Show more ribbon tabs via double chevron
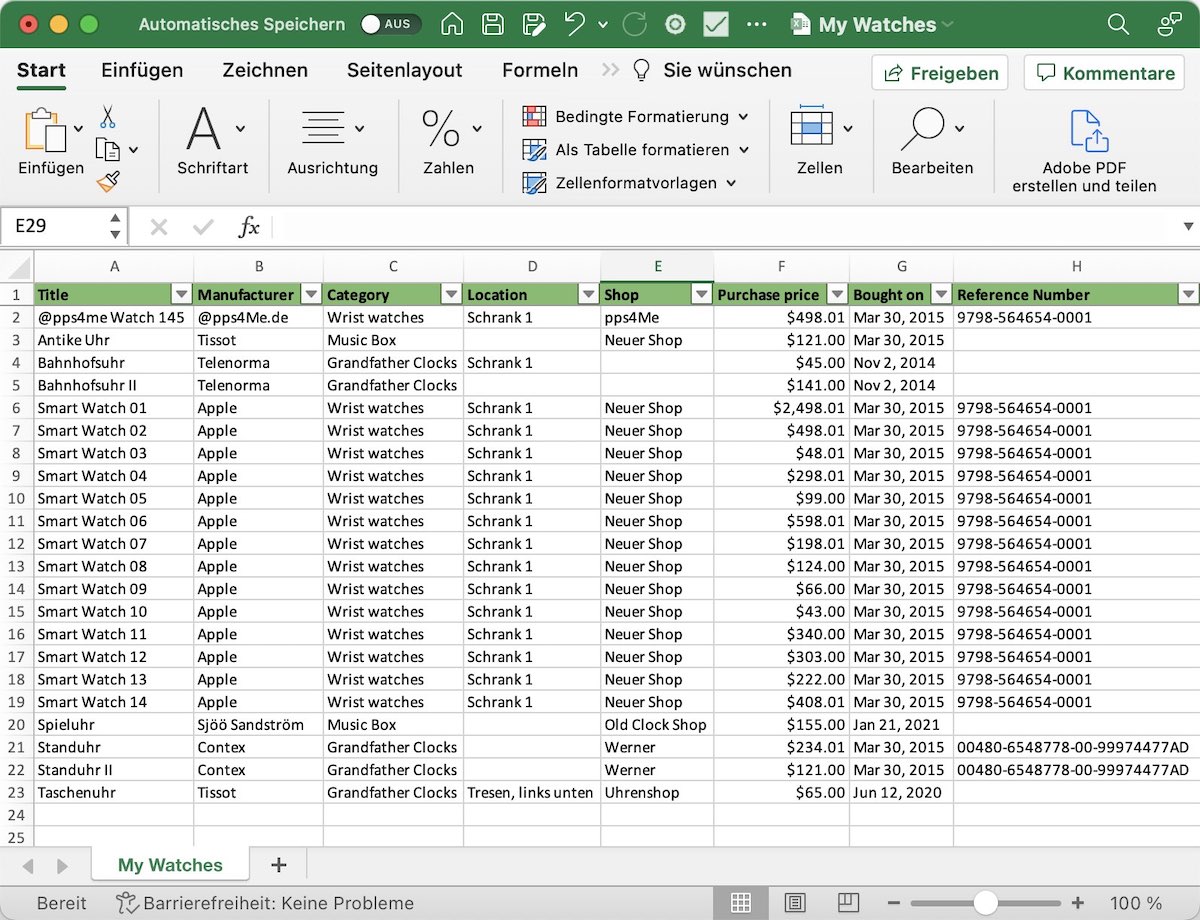Viewport: 1200px width, 920px height. (x=610, y=70)
